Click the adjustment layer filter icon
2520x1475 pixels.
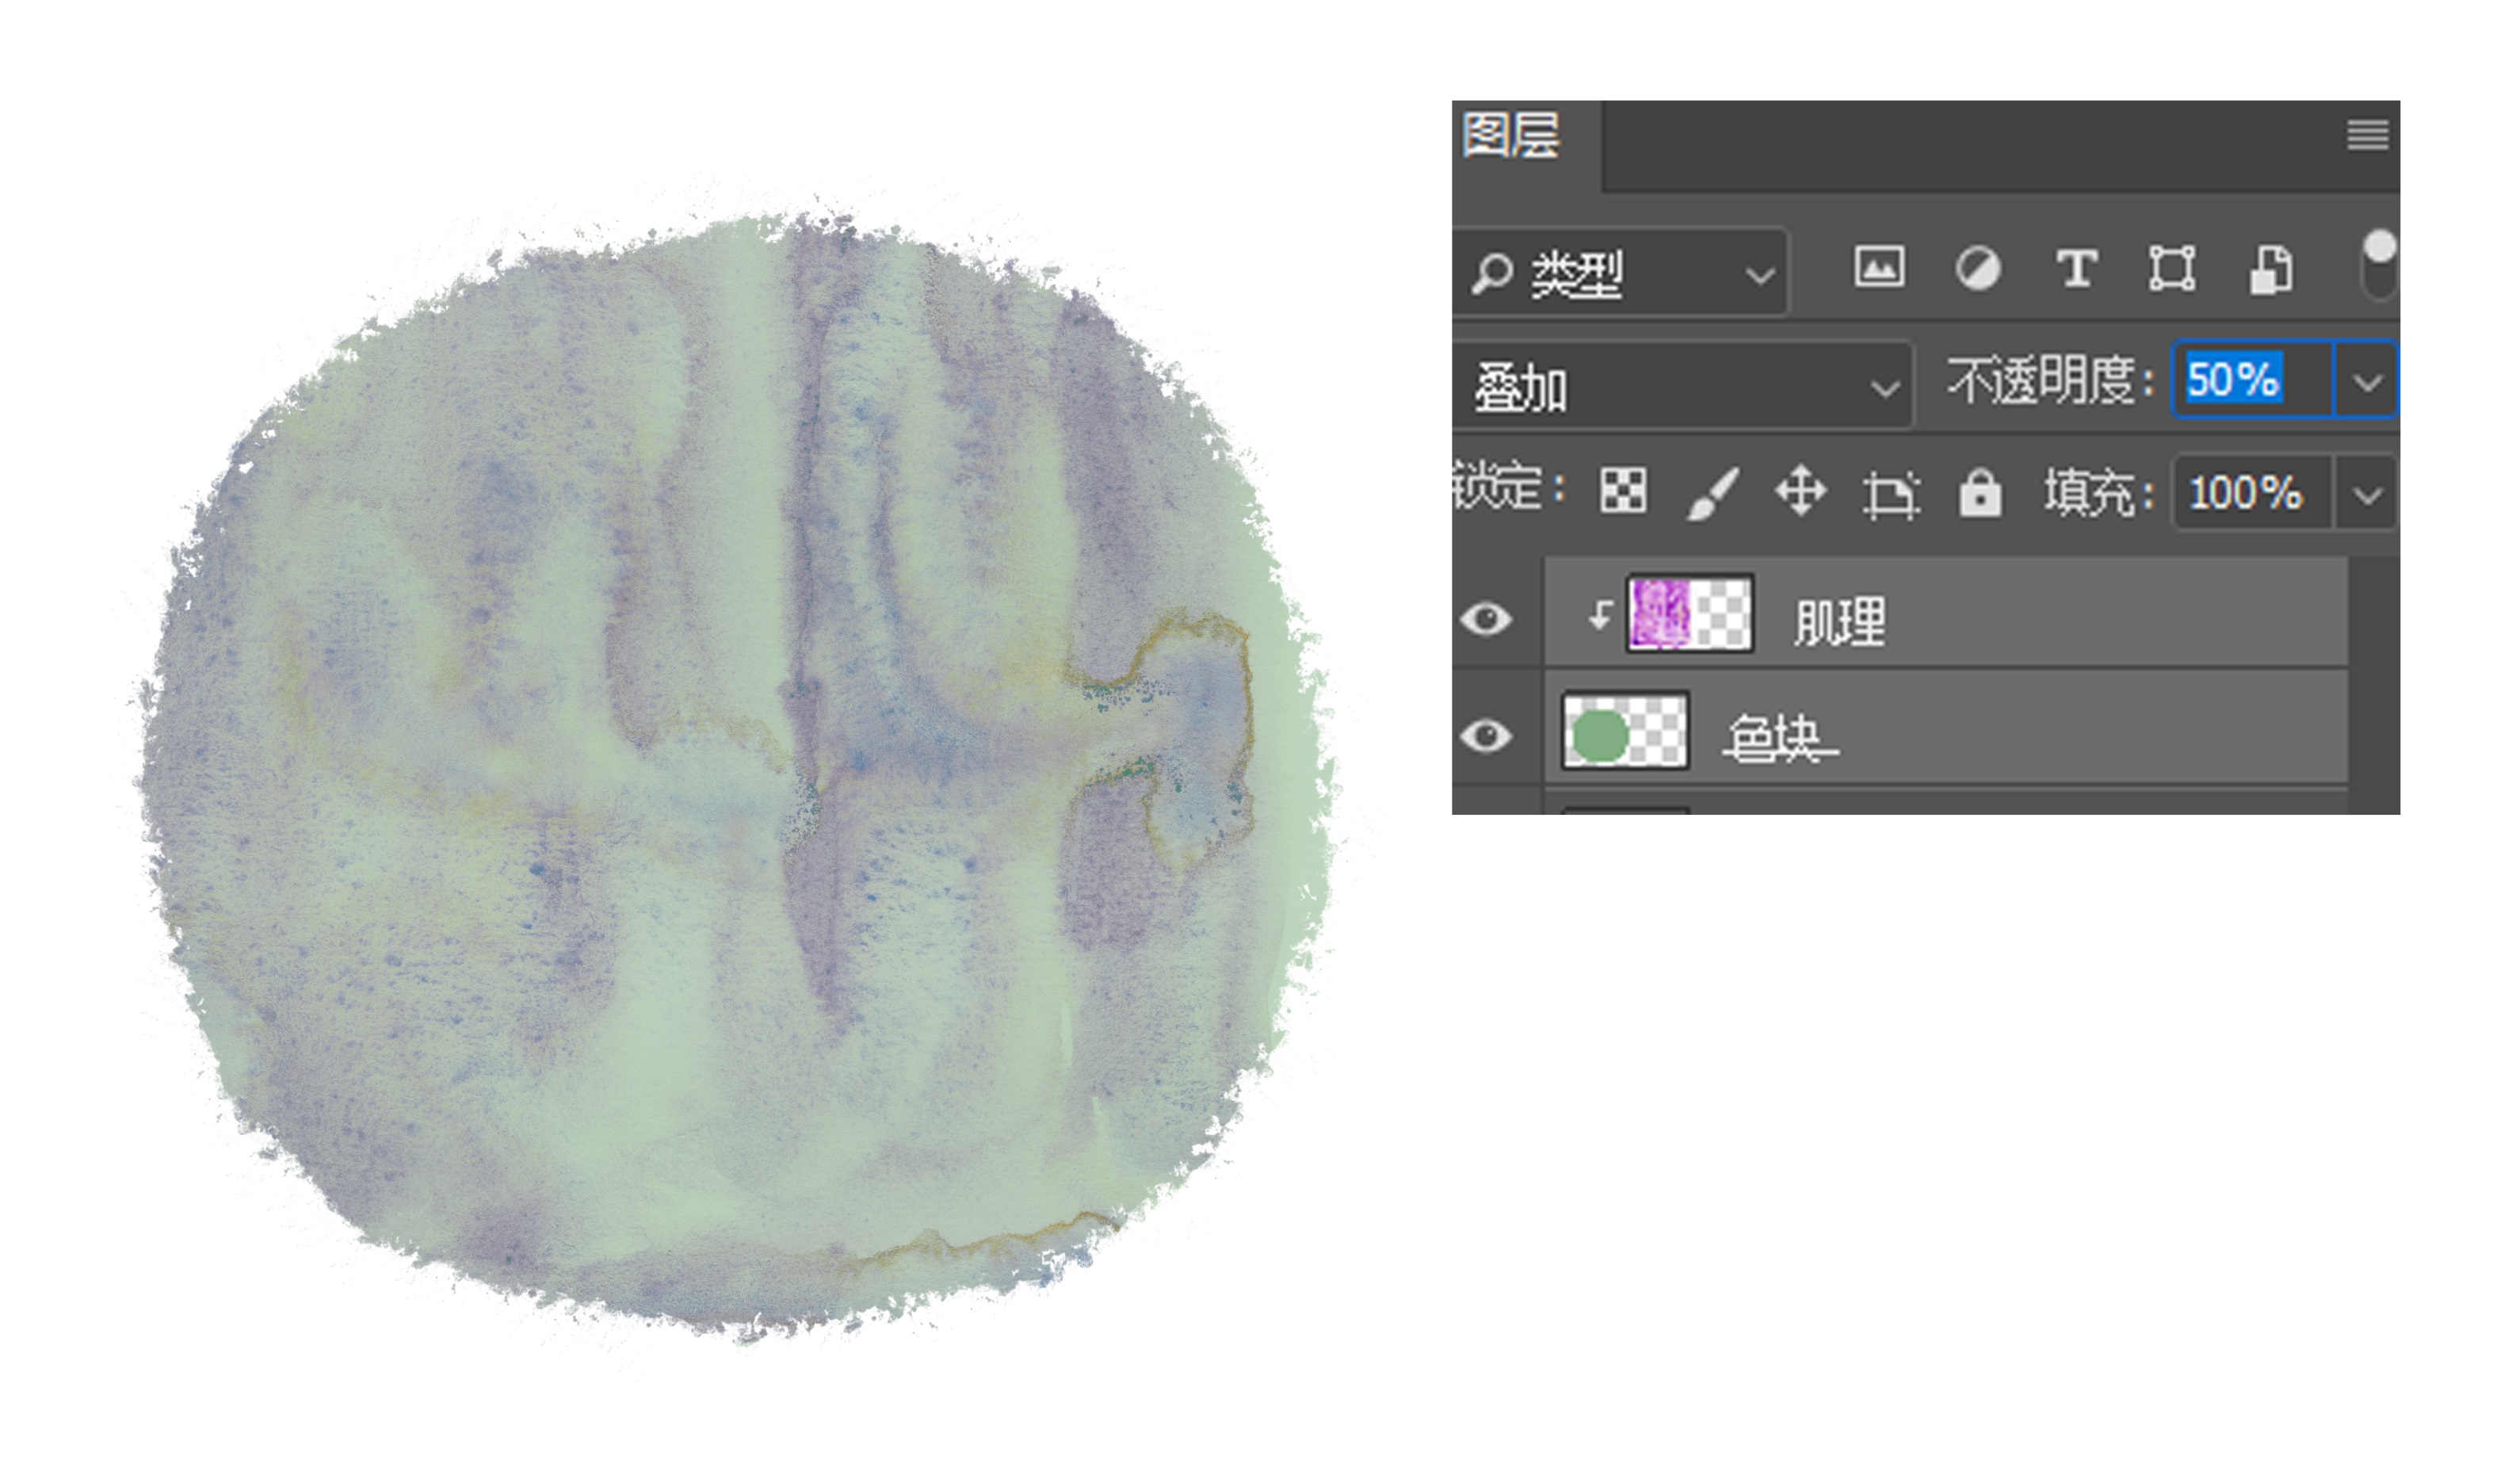1977,268
